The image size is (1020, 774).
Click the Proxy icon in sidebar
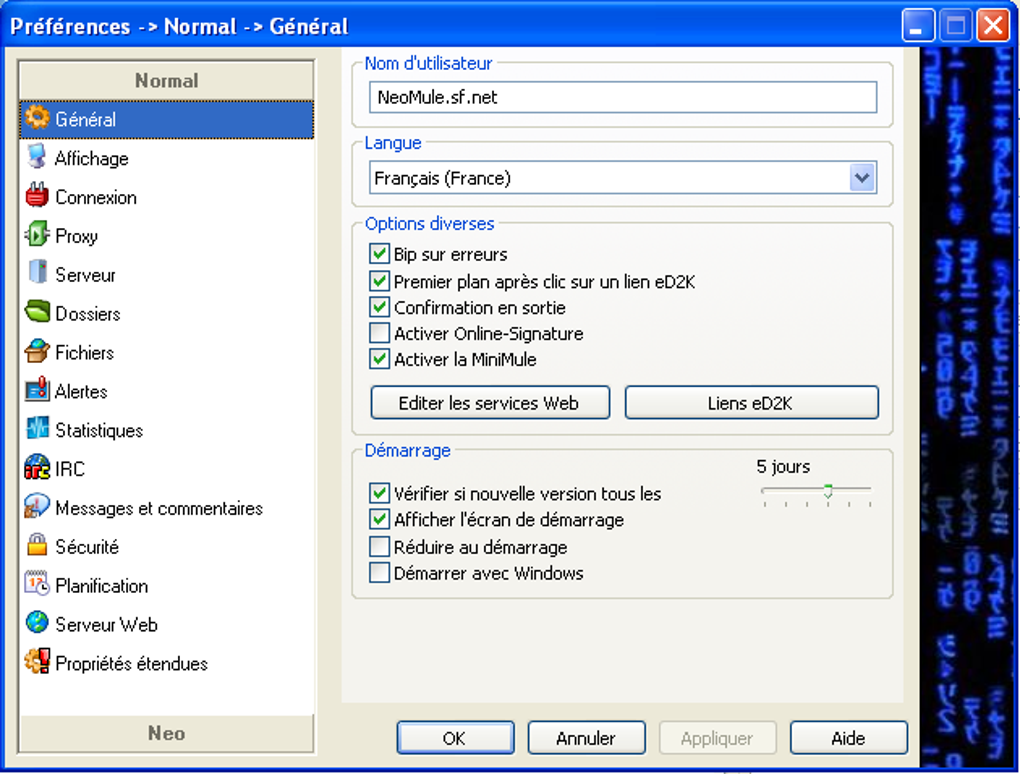click(37, 236)
